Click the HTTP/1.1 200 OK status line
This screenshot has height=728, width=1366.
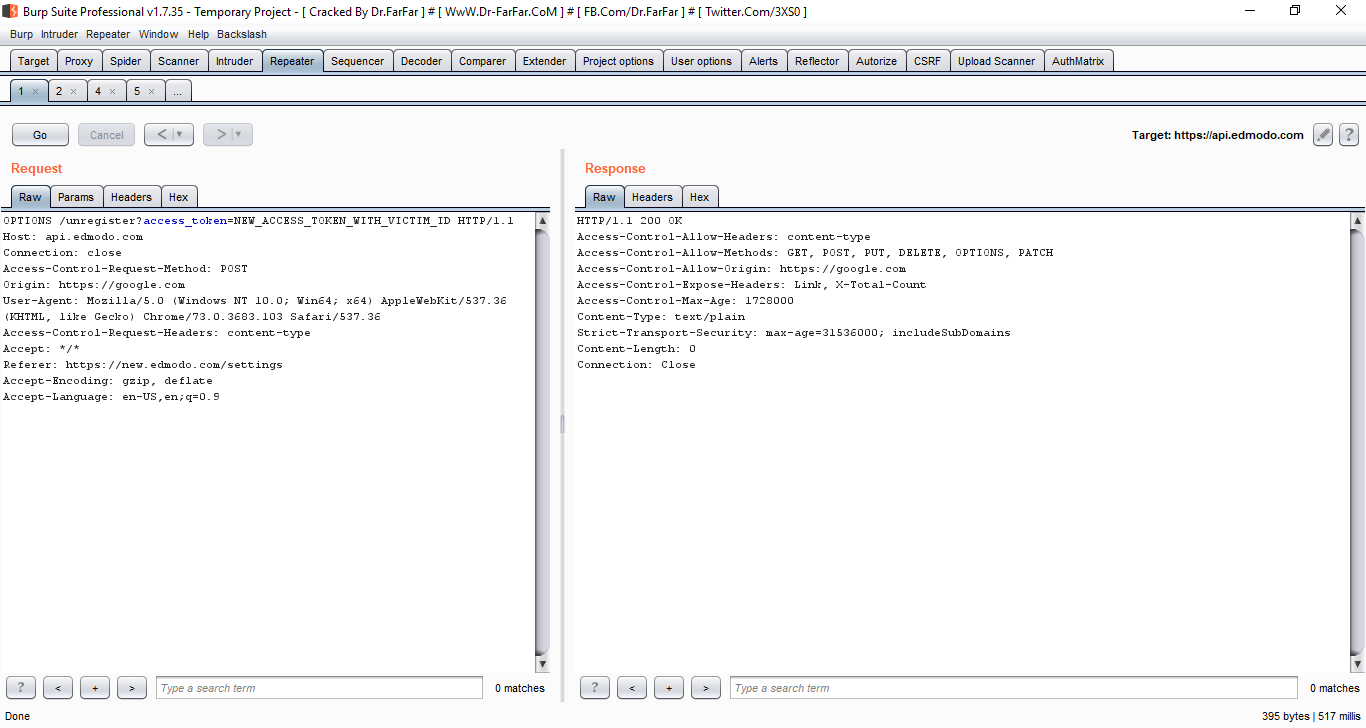click(630, 221)
